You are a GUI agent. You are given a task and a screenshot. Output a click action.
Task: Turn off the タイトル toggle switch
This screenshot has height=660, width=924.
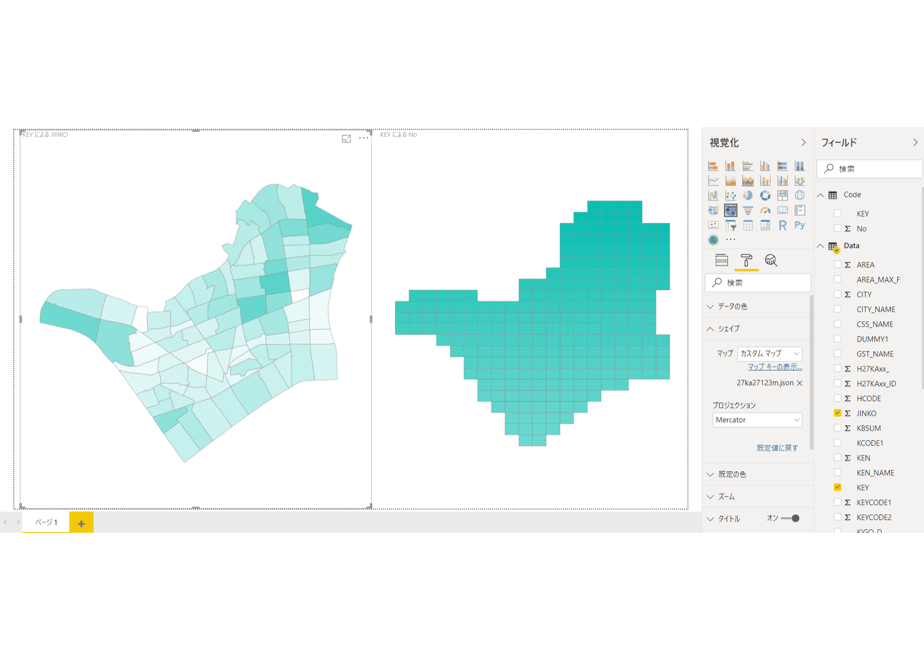coord(790,519)
